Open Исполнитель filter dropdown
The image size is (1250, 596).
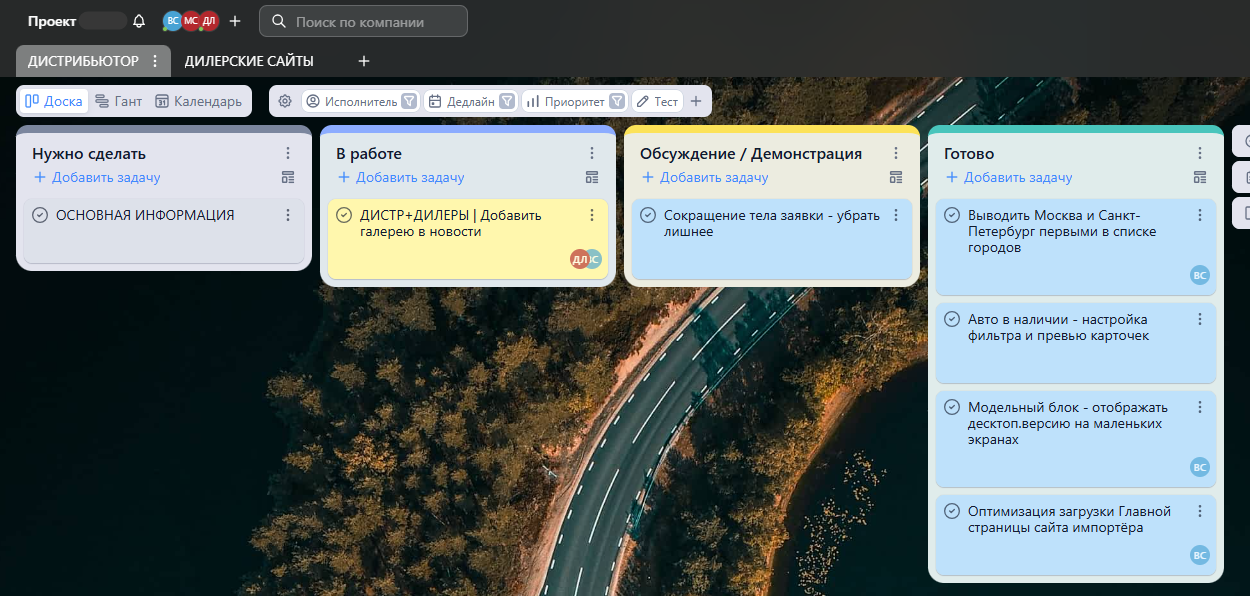pos(409,101)
